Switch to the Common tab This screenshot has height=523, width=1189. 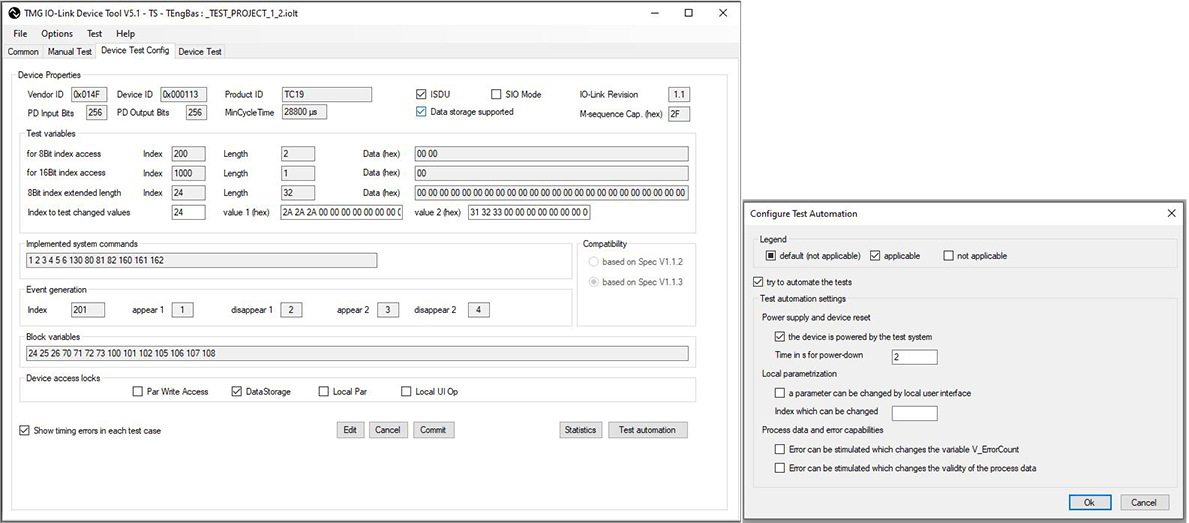[x=24, y=52]
